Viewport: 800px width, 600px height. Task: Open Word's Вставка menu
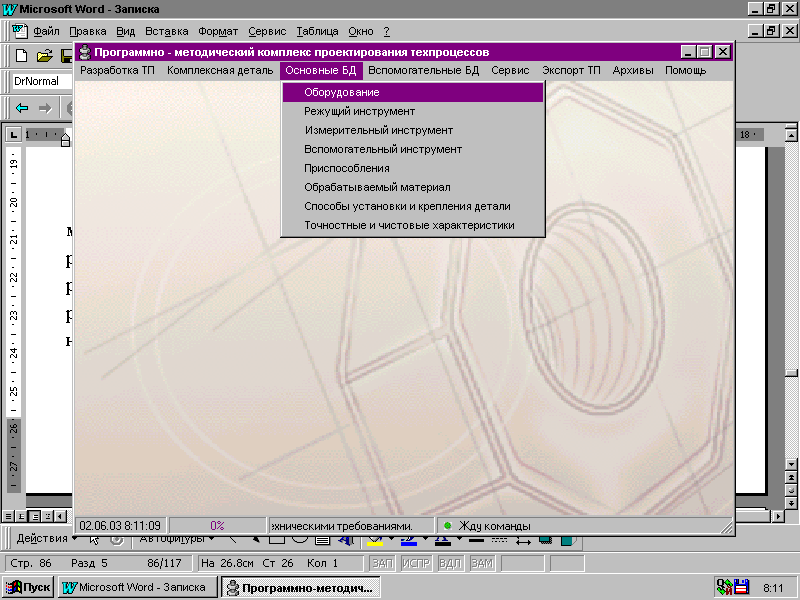pos(166,31)
